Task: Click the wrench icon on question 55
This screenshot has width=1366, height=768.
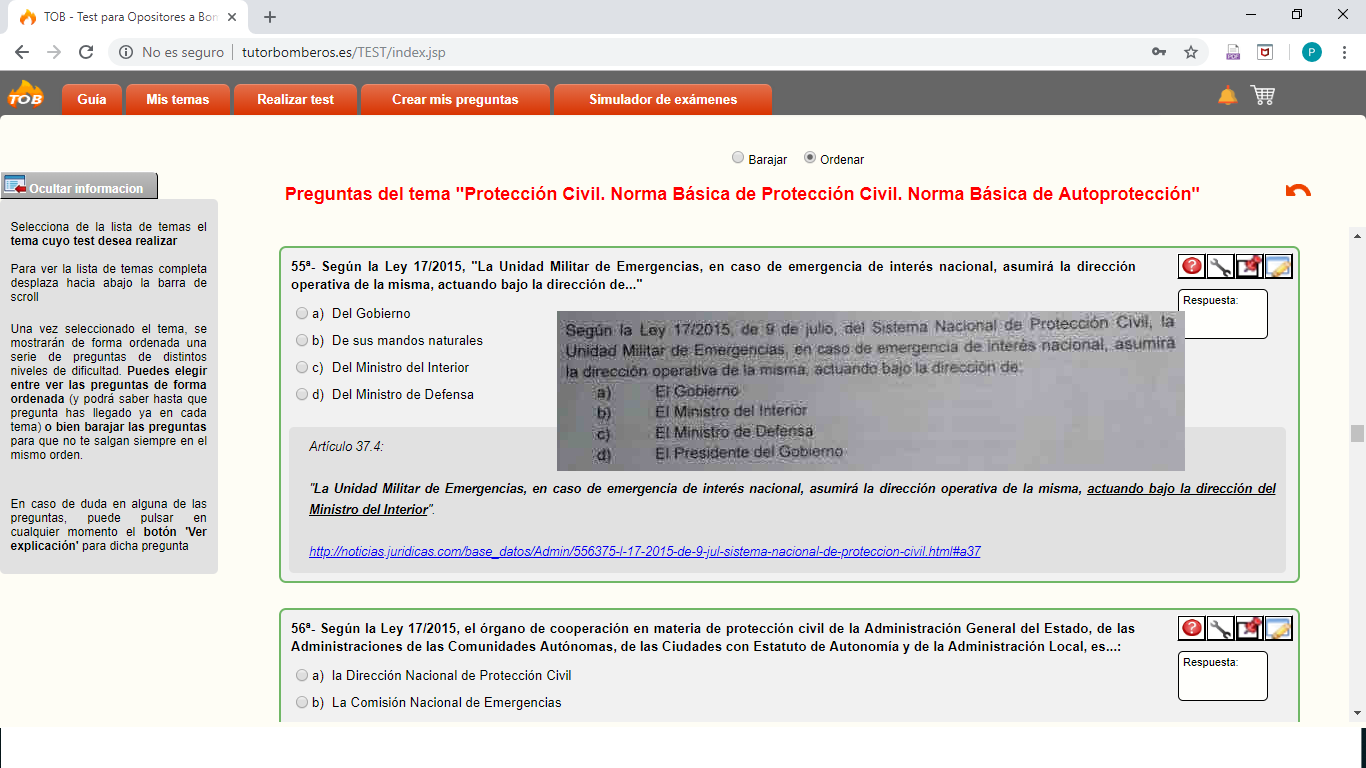Action: pyautogui.click(x=1221, y=266)
